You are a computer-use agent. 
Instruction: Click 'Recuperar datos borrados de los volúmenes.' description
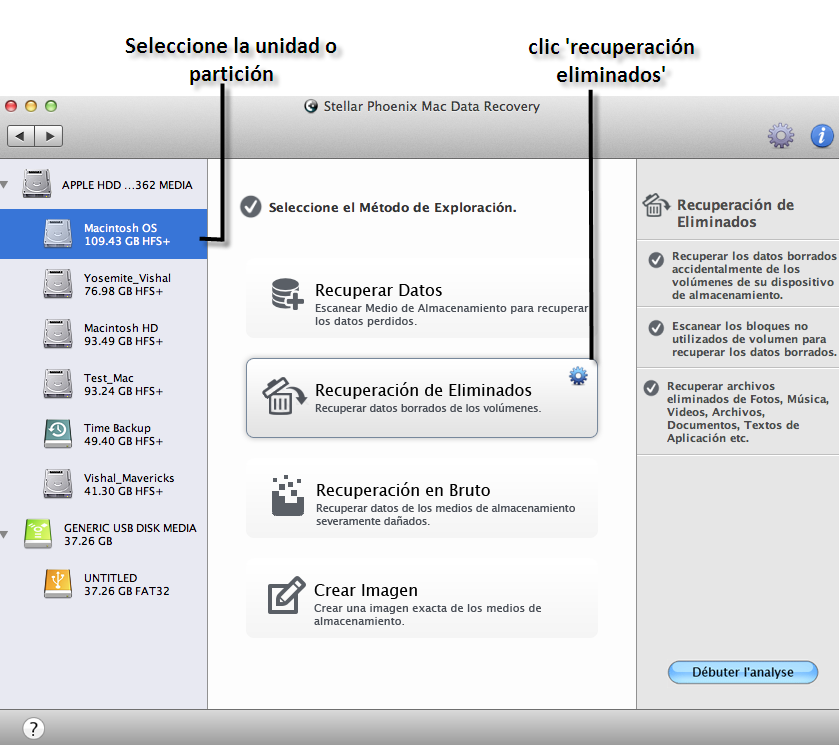428,408
